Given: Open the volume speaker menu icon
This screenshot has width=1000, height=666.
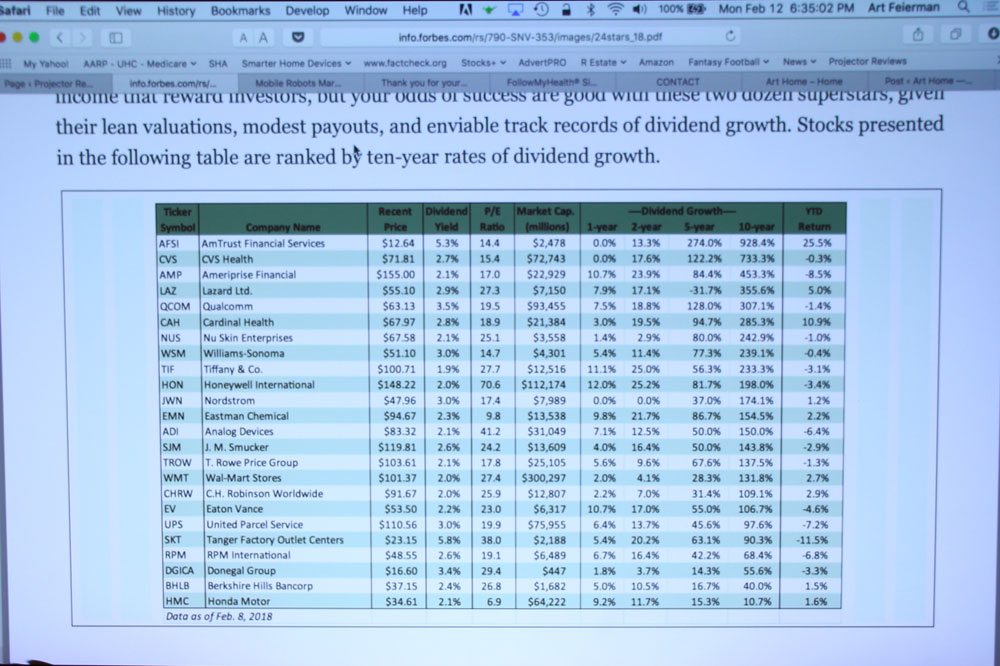Looking at the screenshot, I should (x=640, y=10).
